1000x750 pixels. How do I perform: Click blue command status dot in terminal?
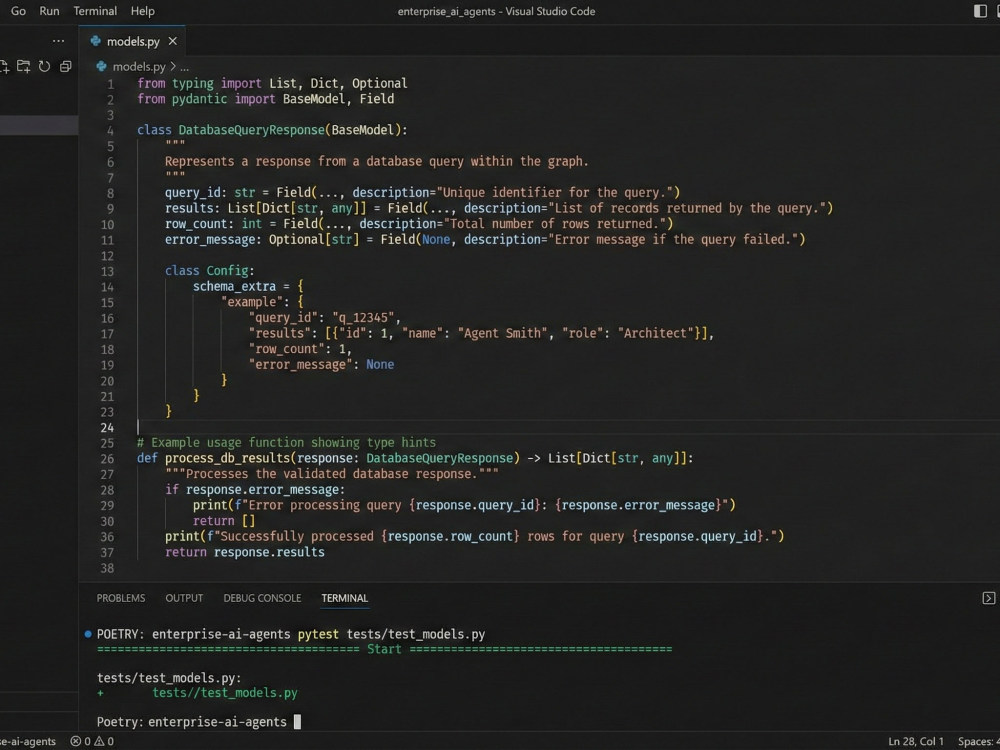[x=88, y=634]
